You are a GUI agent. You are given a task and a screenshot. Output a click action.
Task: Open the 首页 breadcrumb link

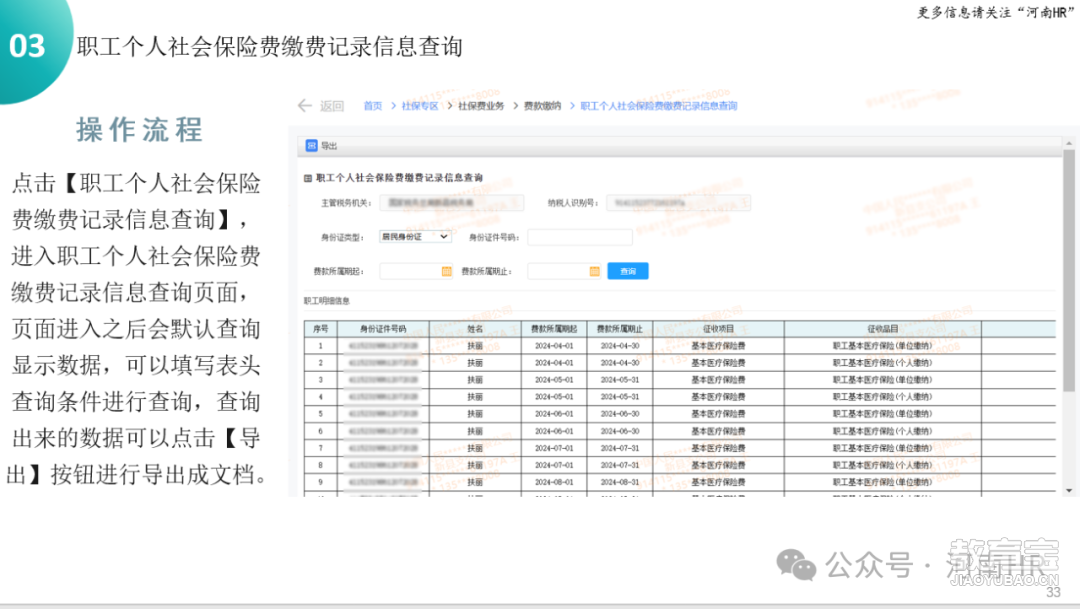click(373, 106)
